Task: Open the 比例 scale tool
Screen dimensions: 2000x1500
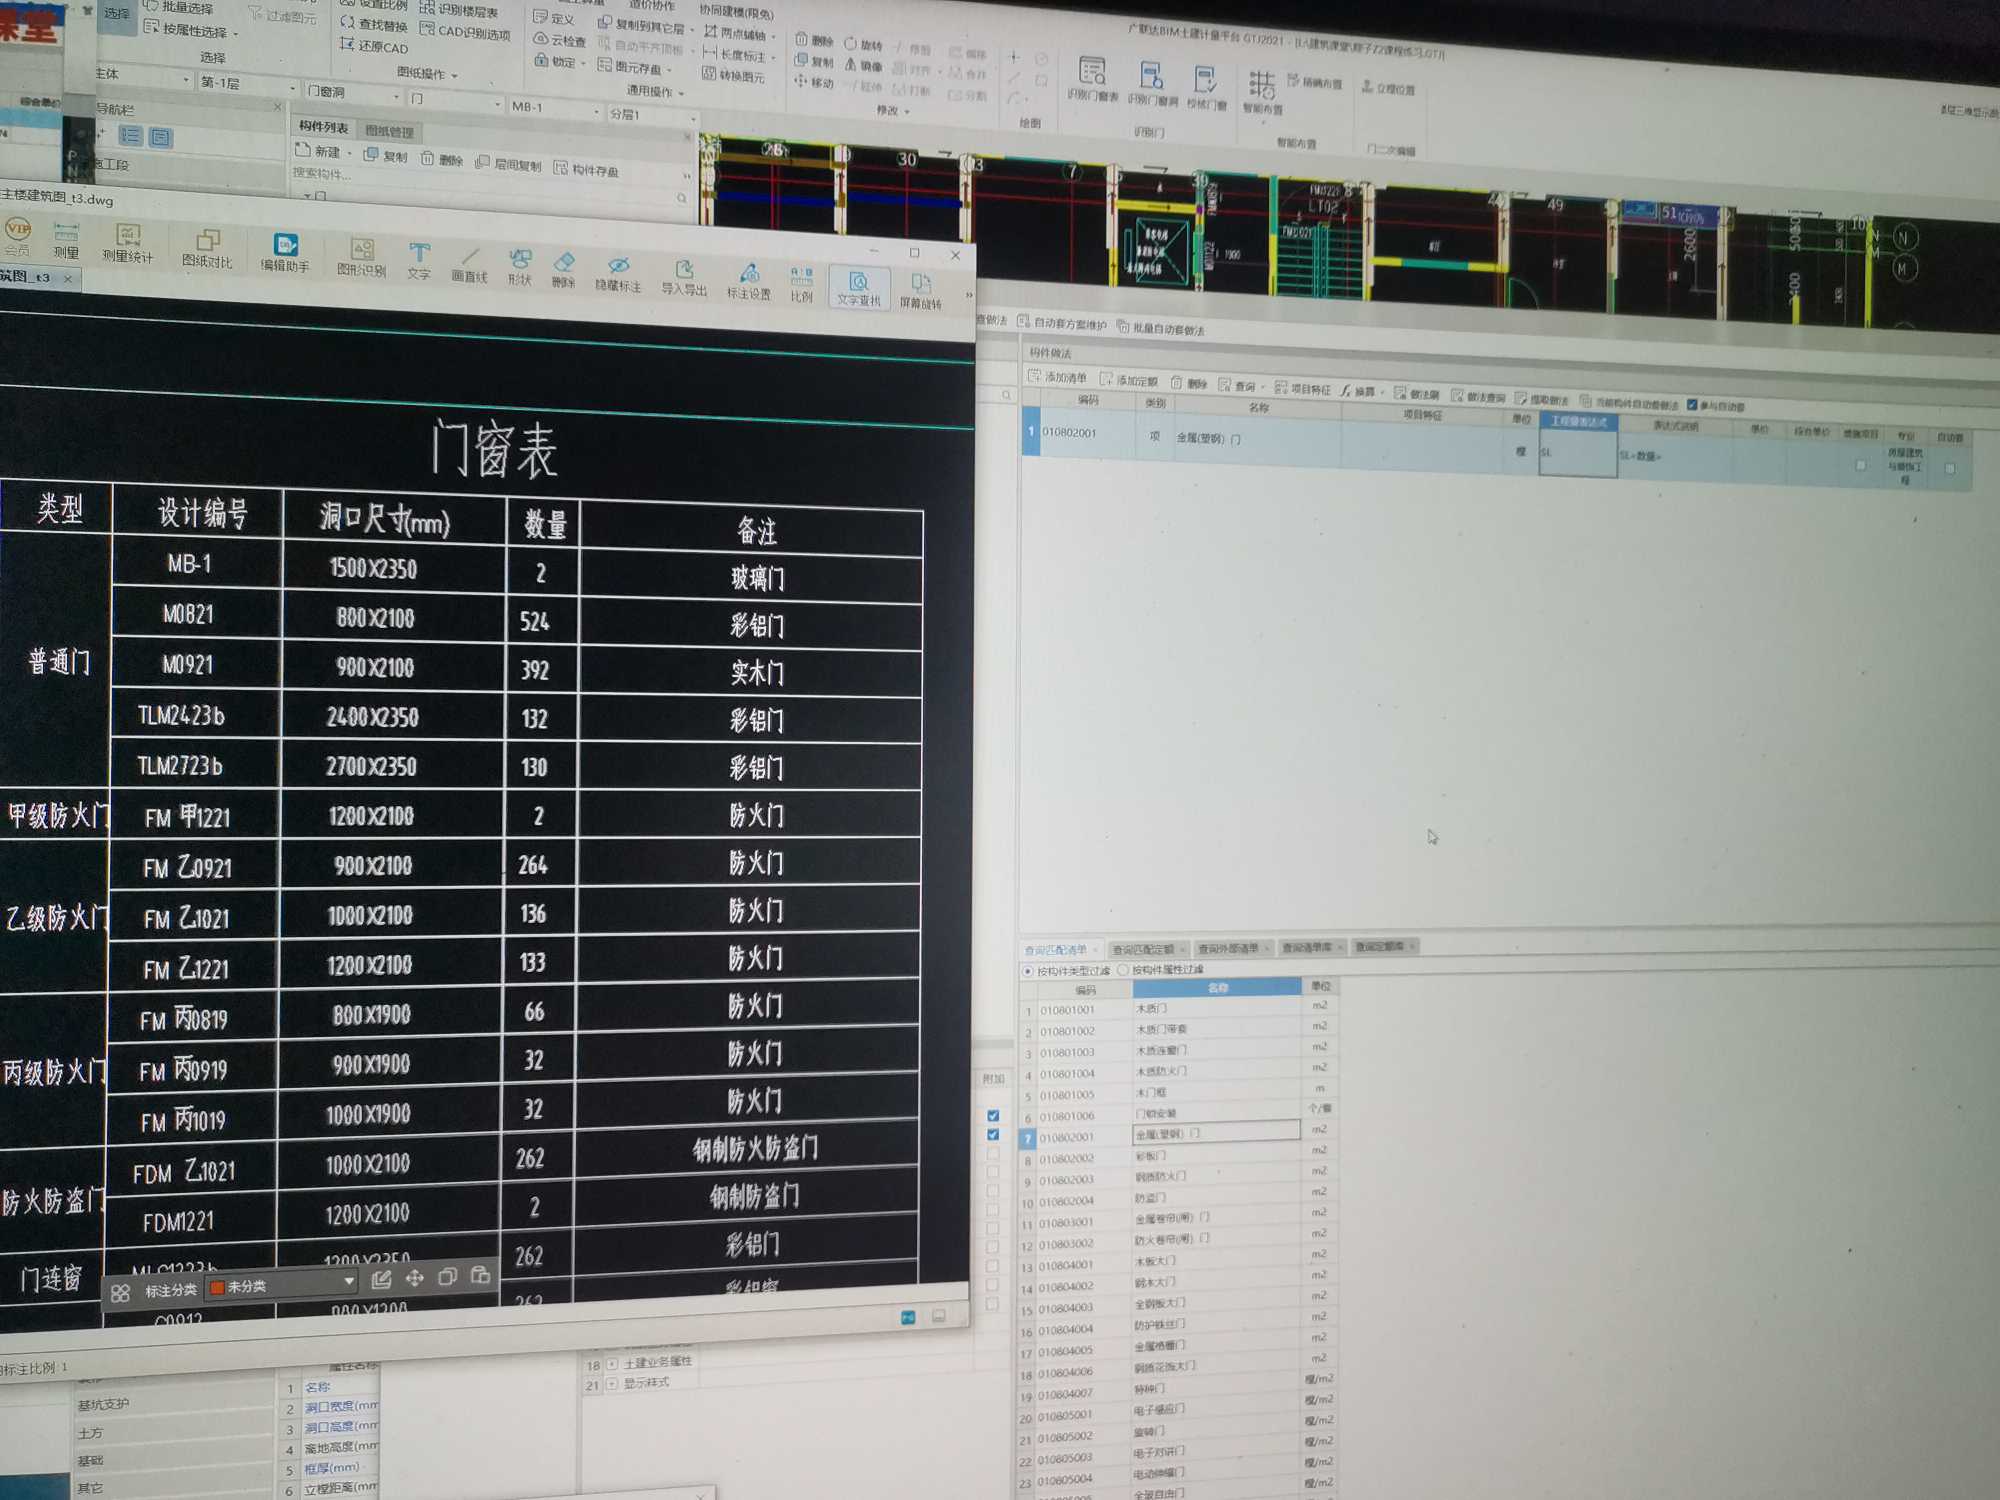Action: [x=801, y=285]
